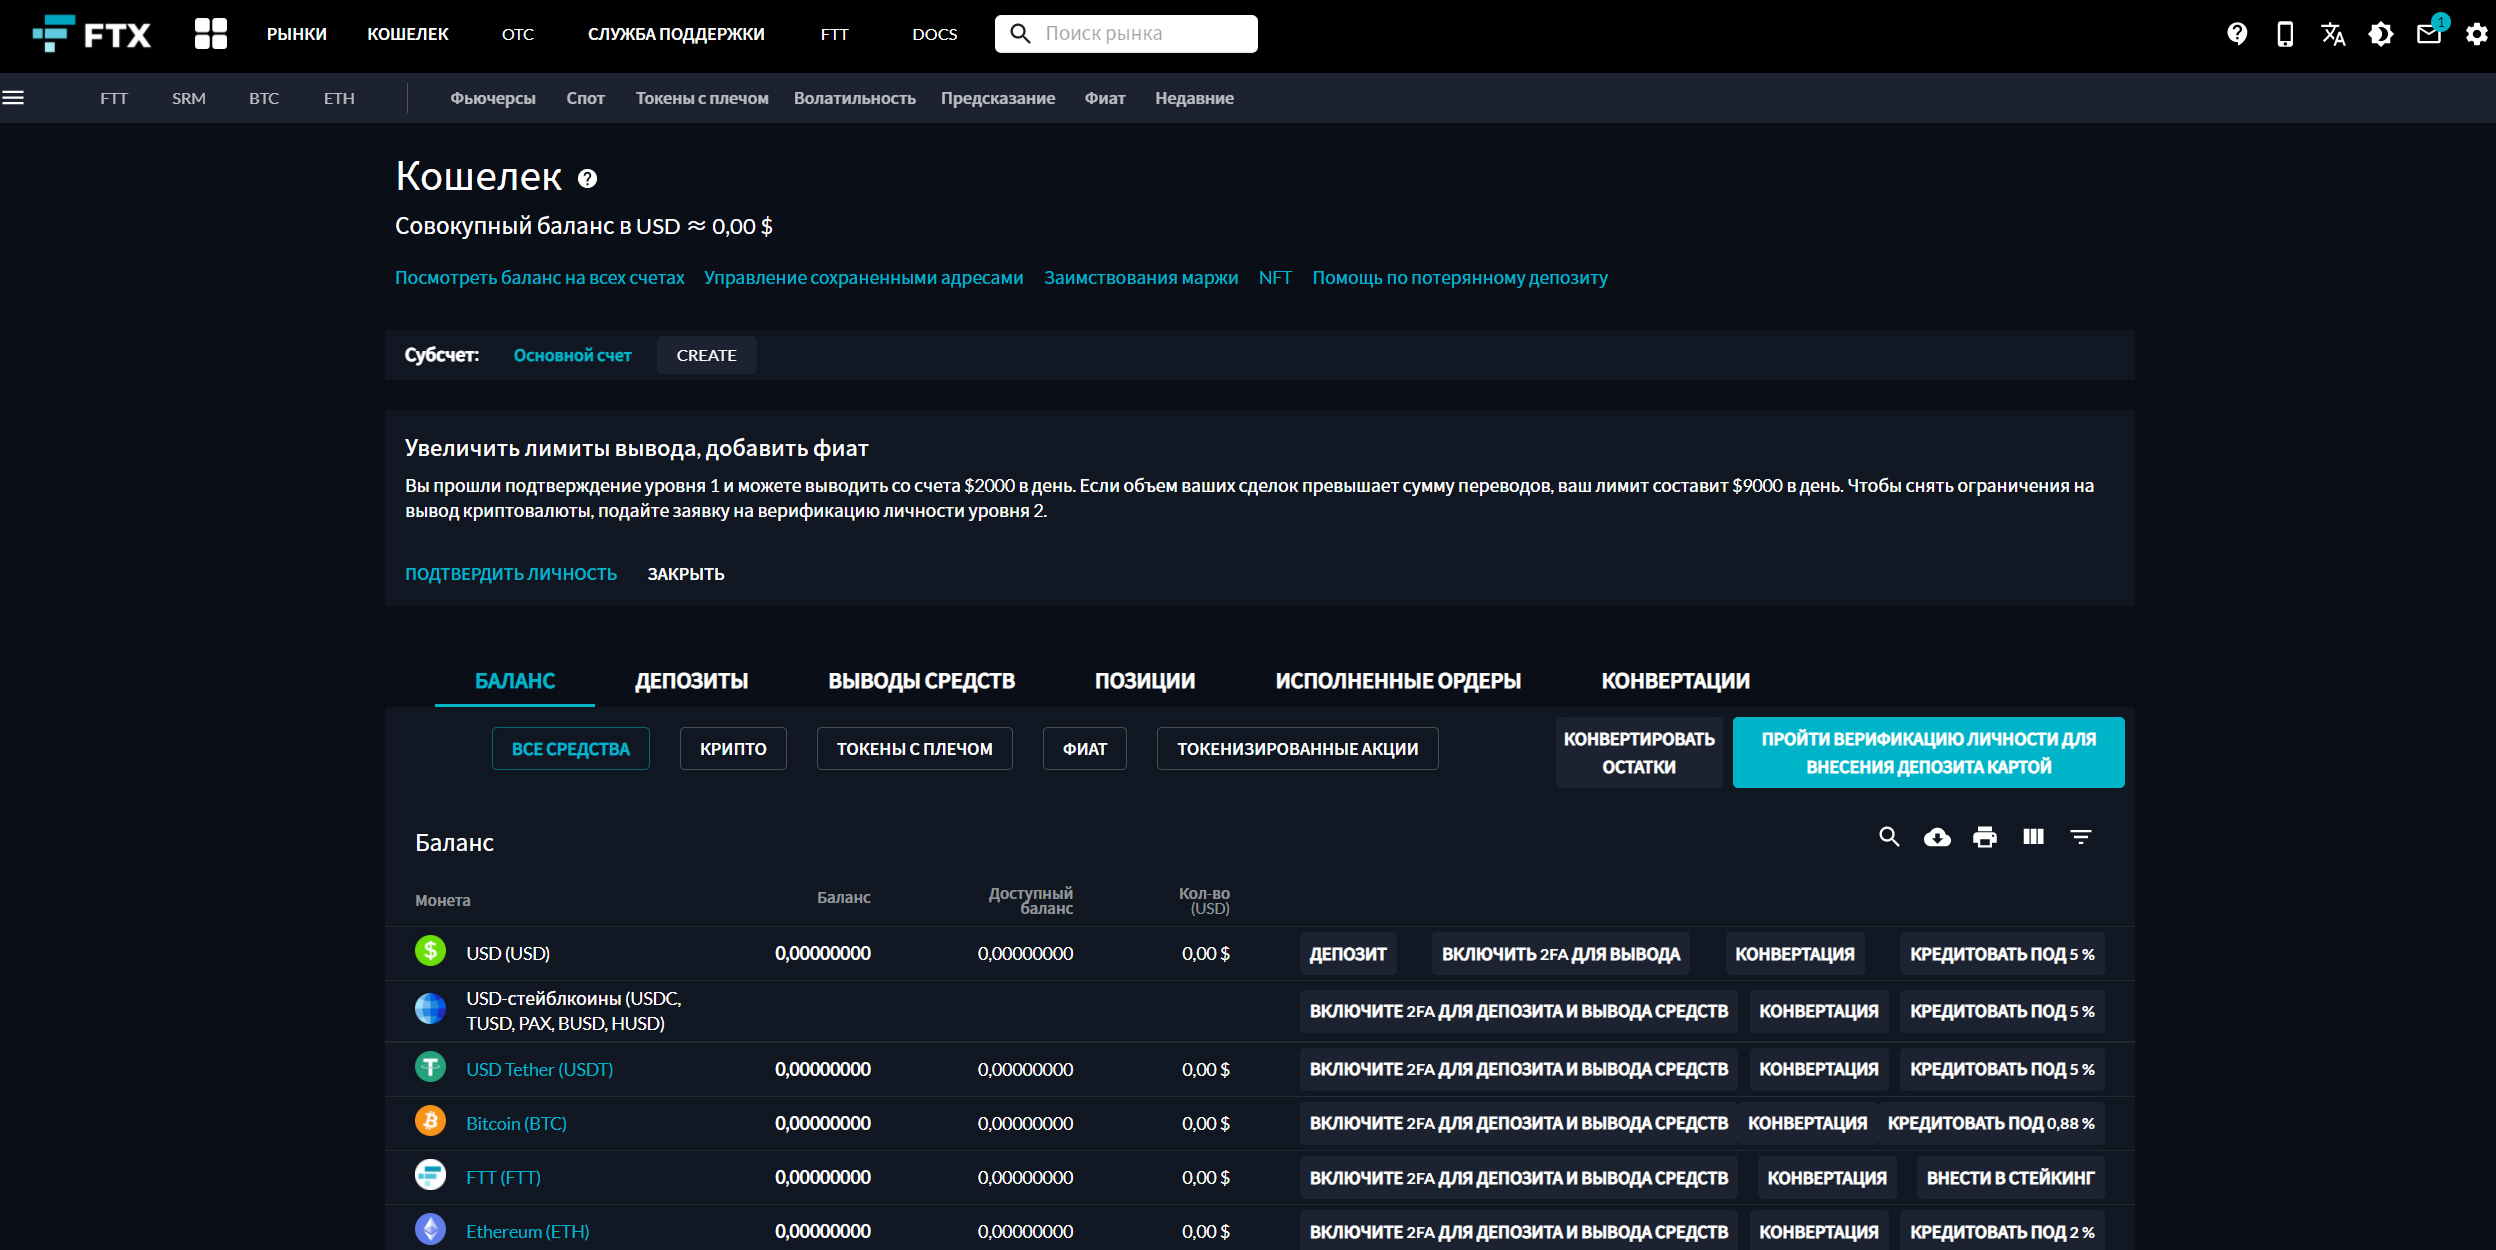Open the DOCS menu item
Viewport: 2496px width, 1250px height.
coord(935,34)
